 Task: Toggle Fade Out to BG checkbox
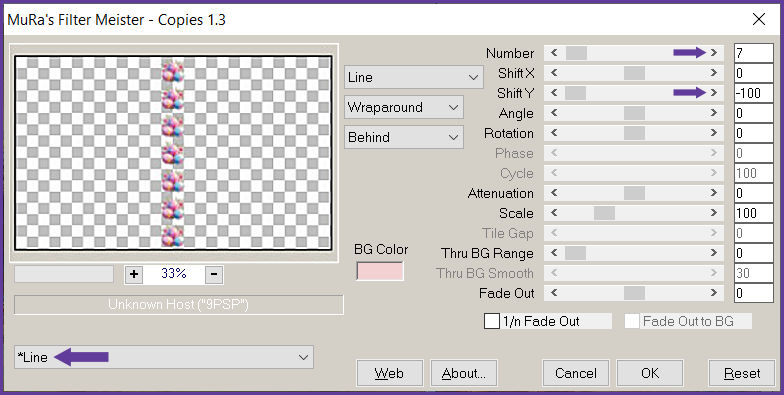click(x=632, y=321)
